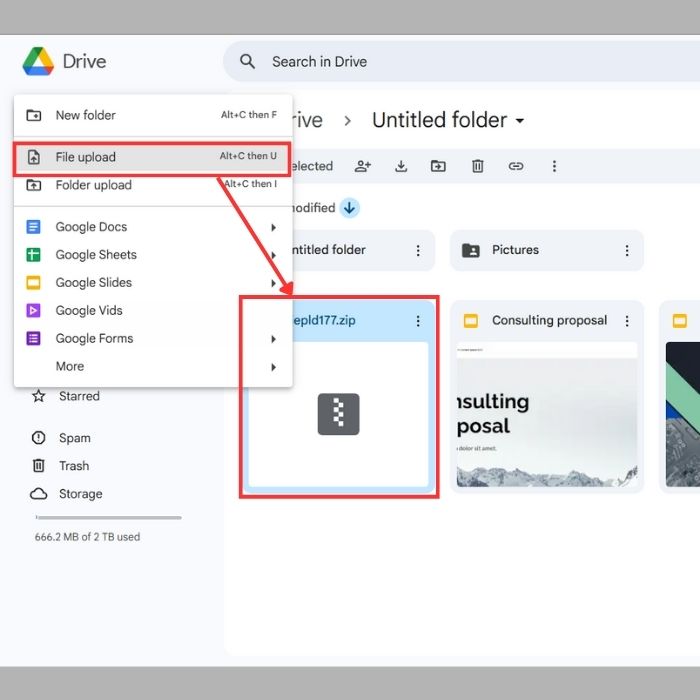Click the Download toolbar icon
Image resolution: width=700 pixels, height=700 pixels.
(x=401, y=166)
